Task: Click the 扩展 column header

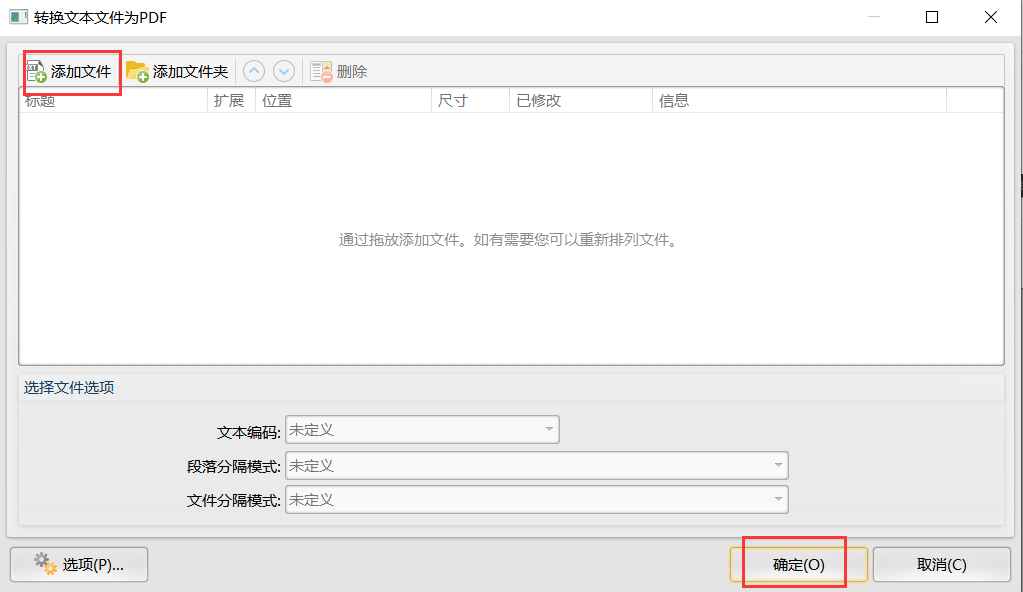Action: pyautogui.click(x=231, y=101)
